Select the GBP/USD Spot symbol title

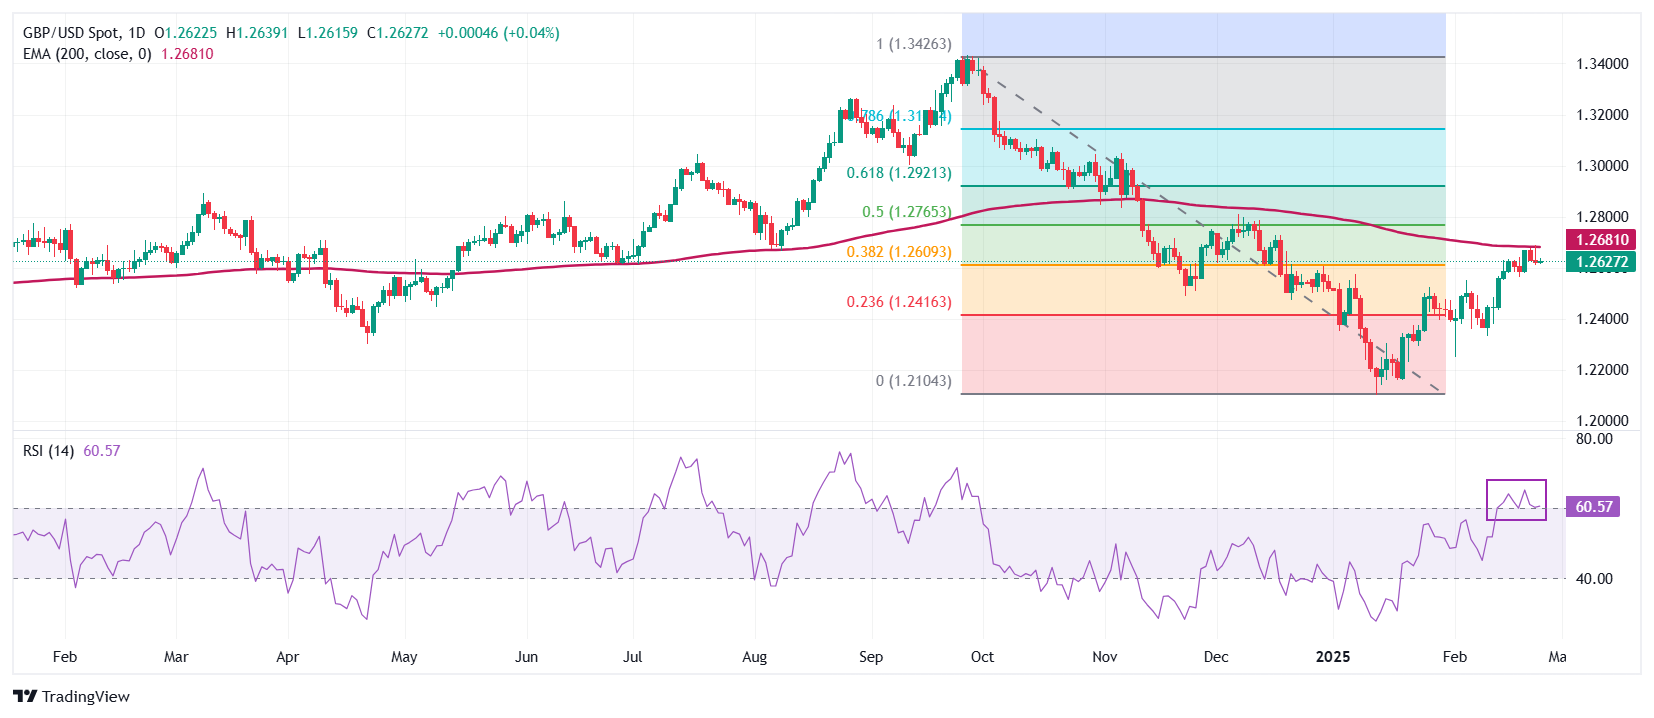click(72, 33)
